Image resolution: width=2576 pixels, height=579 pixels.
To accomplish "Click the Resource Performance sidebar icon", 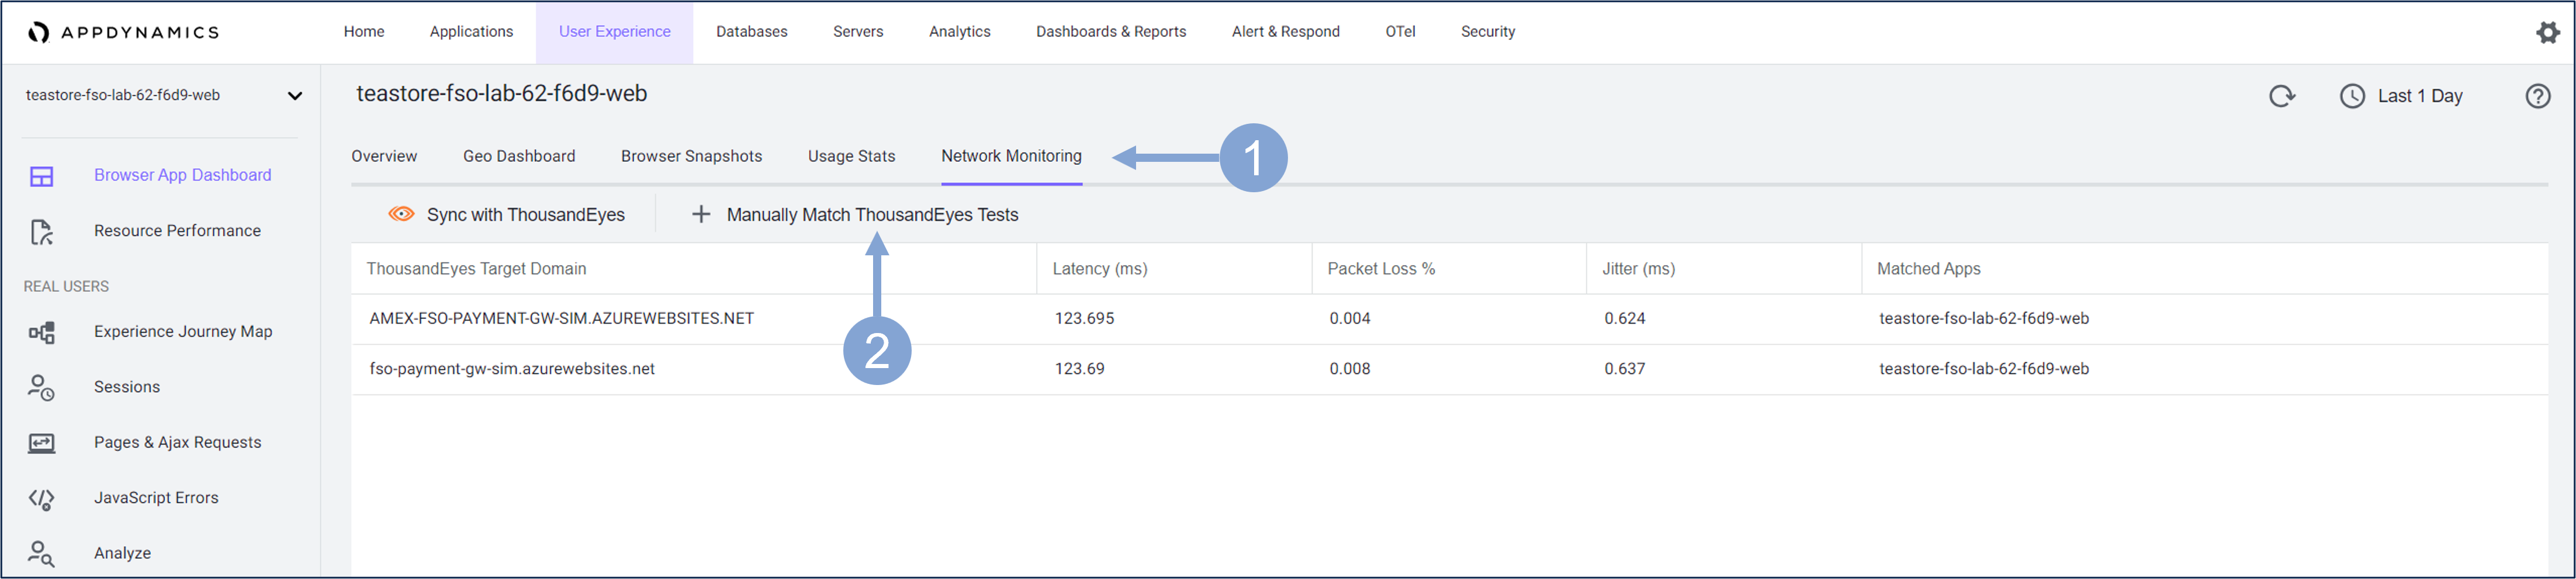I will pos(42,232).
